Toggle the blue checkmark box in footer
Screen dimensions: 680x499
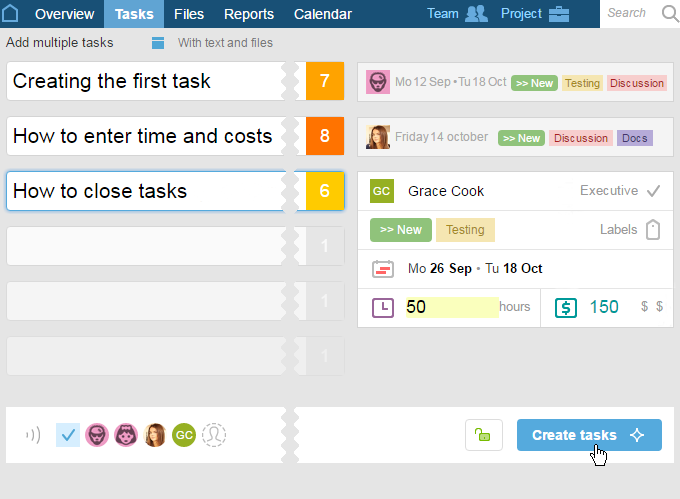[68, 435]
